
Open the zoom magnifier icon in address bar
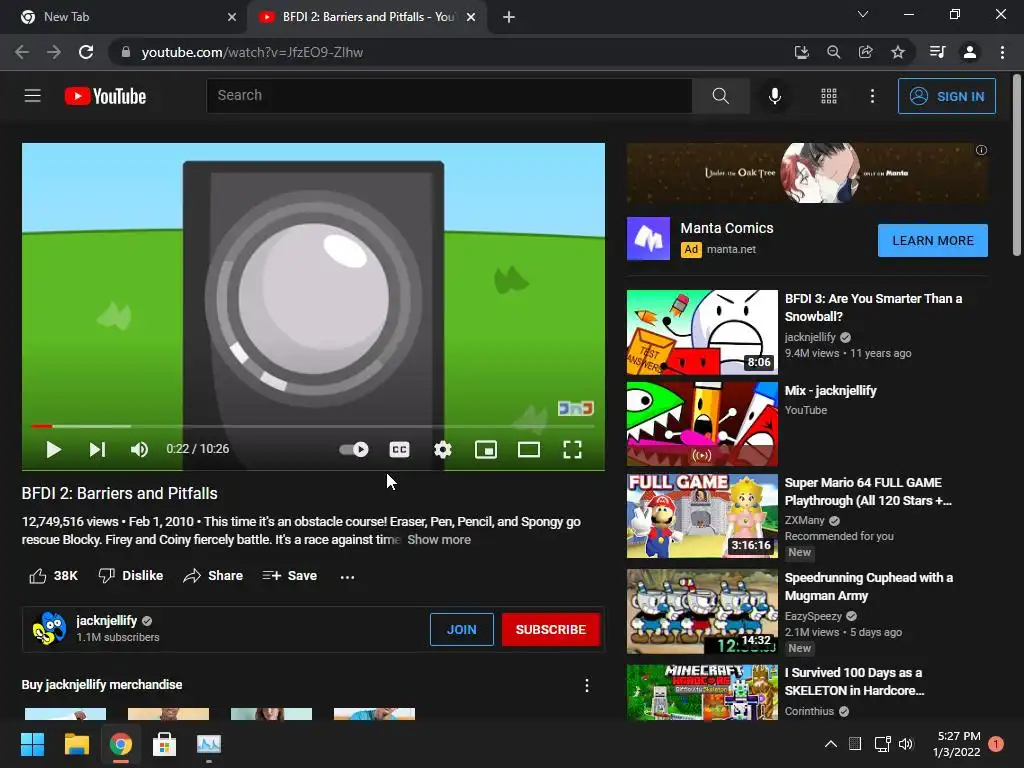click(x=833, y=52)
